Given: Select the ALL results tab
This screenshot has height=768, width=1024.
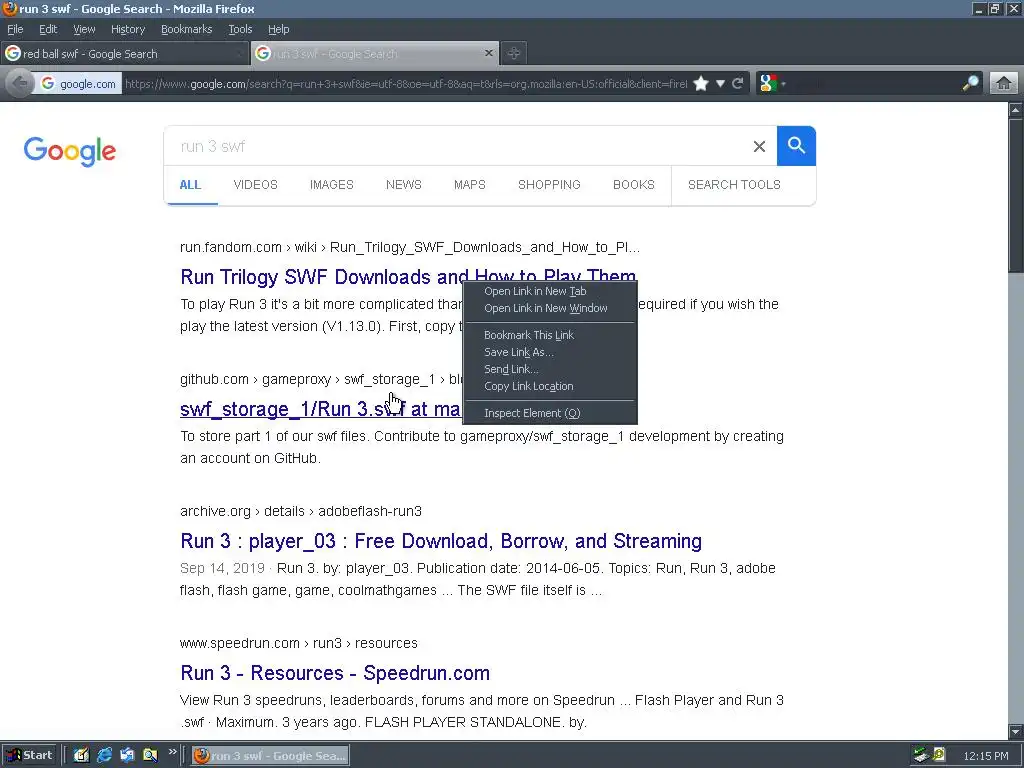Looking at the screenshot, I should click(x=190, y=185).
